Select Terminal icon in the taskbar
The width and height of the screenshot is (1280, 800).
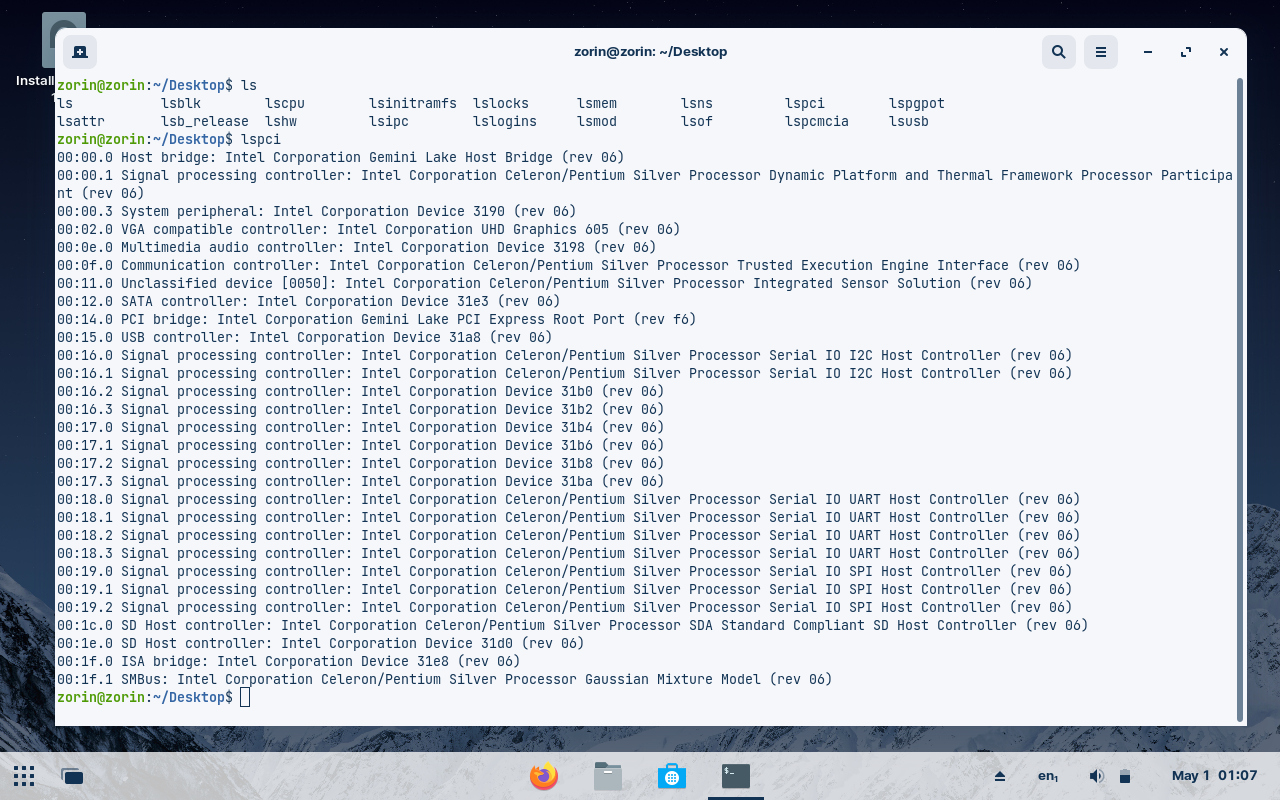click(x=736, y=776)
